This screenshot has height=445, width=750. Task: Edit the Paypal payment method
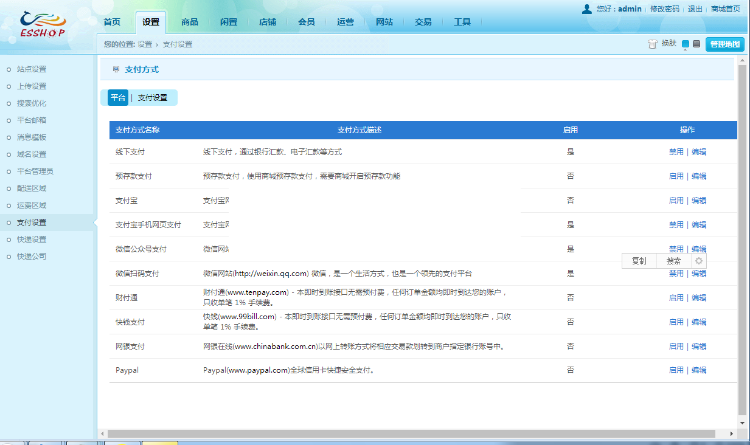(x=699, y=370)
